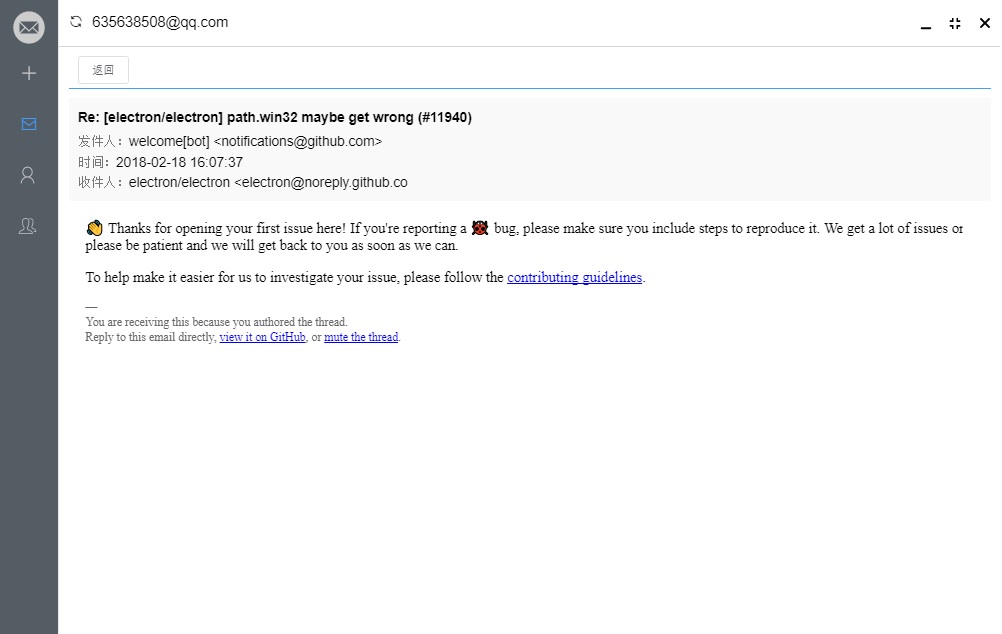The image size is (1002, 634).
Task: Click the refresh sync icon next to the account
Action: pos(76,22)
